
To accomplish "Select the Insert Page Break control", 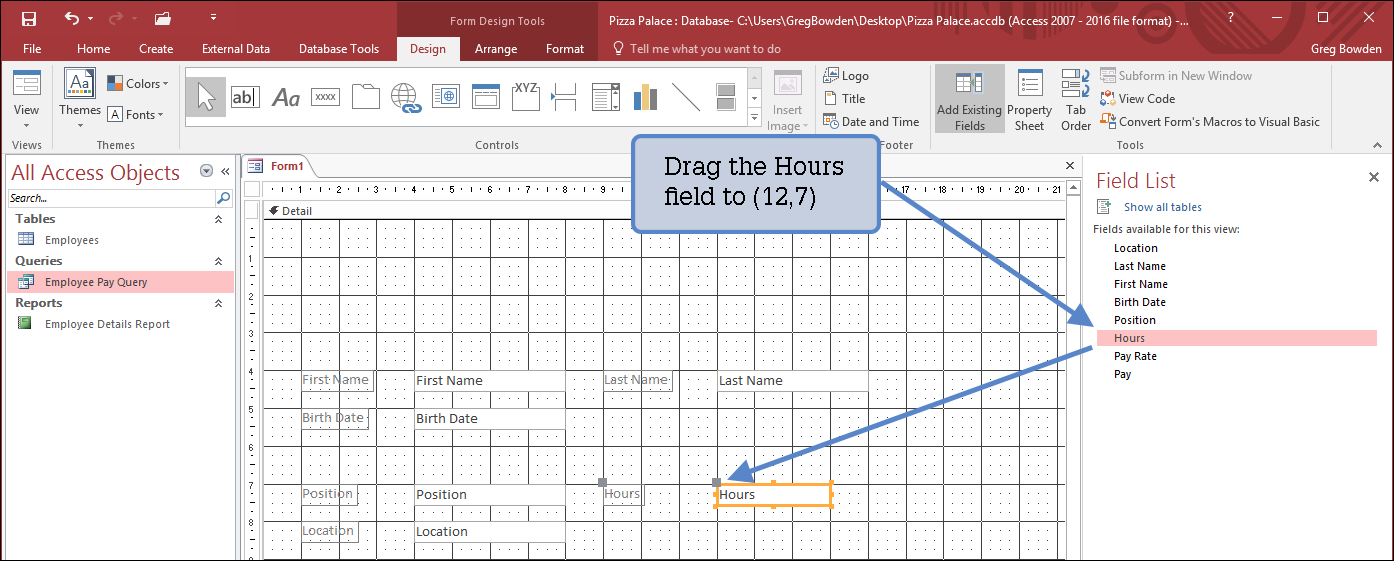I will (x=565, y=97).
